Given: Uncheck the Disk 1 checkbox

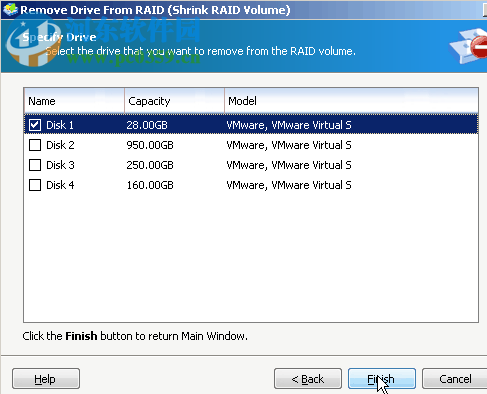Looking at the screenshot, I should (35, 125).
